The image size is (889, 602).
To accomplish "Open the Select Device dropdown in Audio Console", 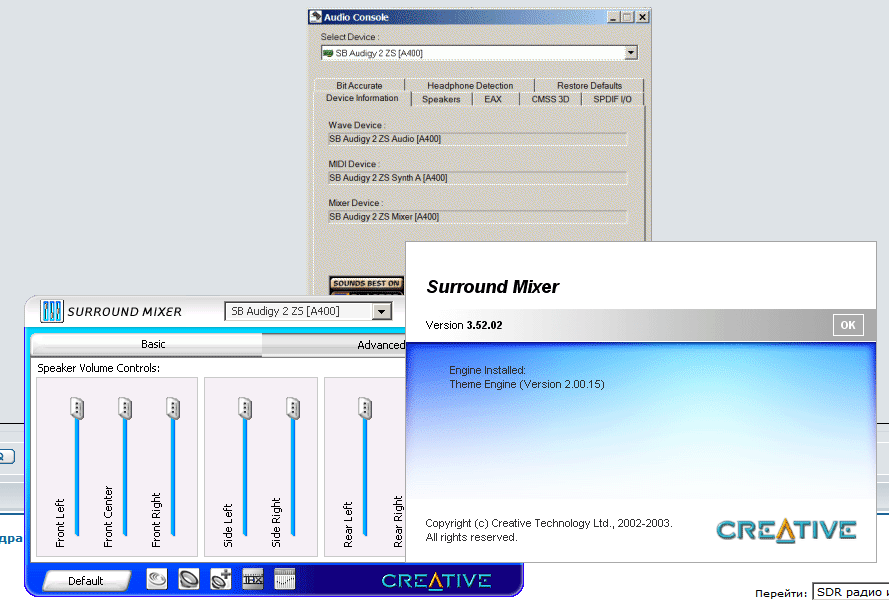I will (x=630, y=53).
